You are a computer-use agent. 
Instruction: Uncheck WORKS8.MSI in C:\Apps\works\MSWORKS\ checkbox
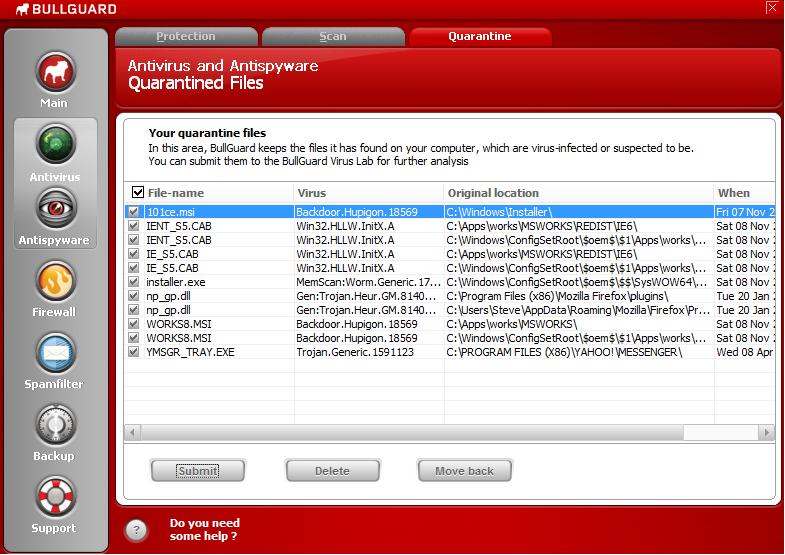point(133,324)
